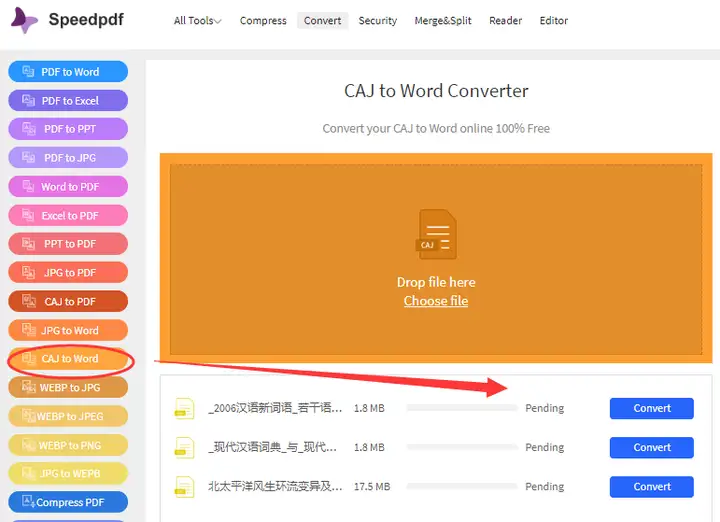Click the file icon for 北太平洋风生环流

click(x=184, y=487)
